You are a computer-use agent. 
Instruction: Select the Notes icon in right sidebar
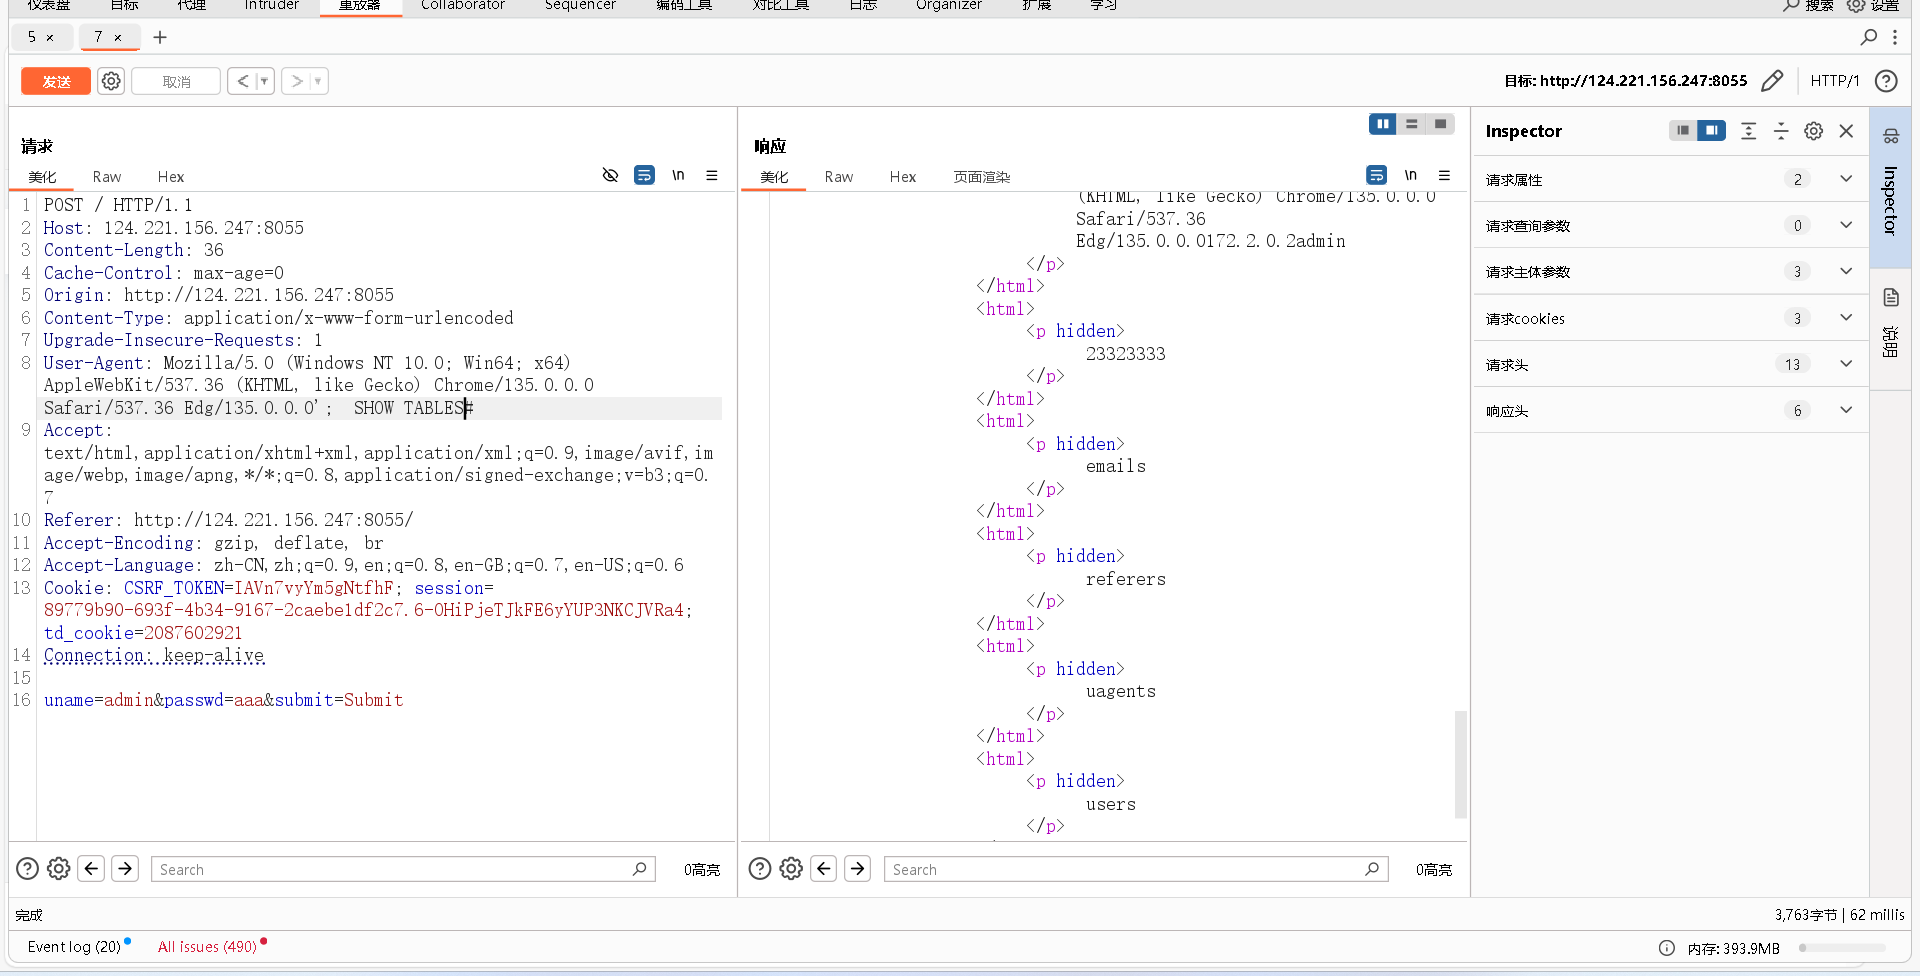click(x=1891, y=296)
